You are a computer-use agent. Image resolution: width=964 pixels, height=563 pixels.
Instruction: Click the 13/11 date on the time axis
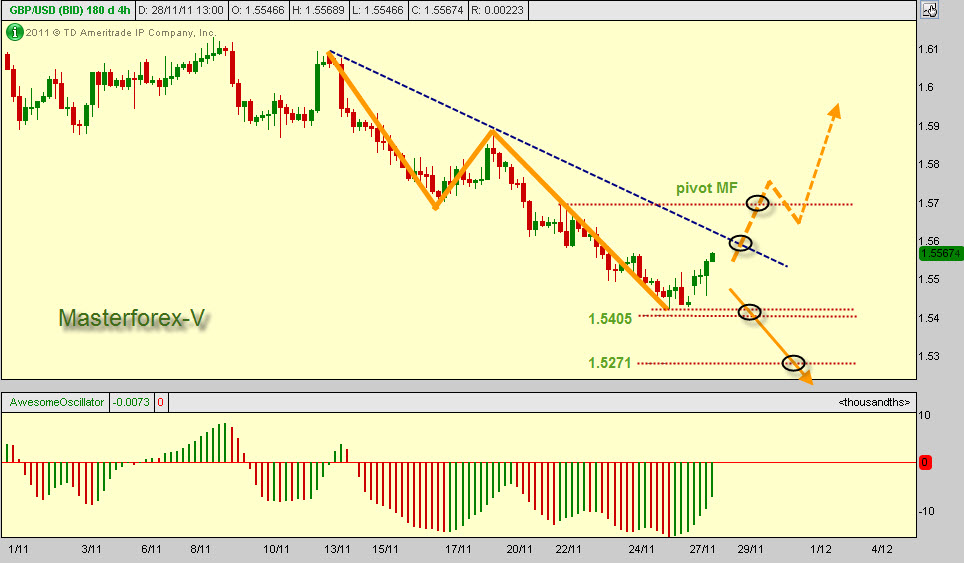tap(337, 549)
